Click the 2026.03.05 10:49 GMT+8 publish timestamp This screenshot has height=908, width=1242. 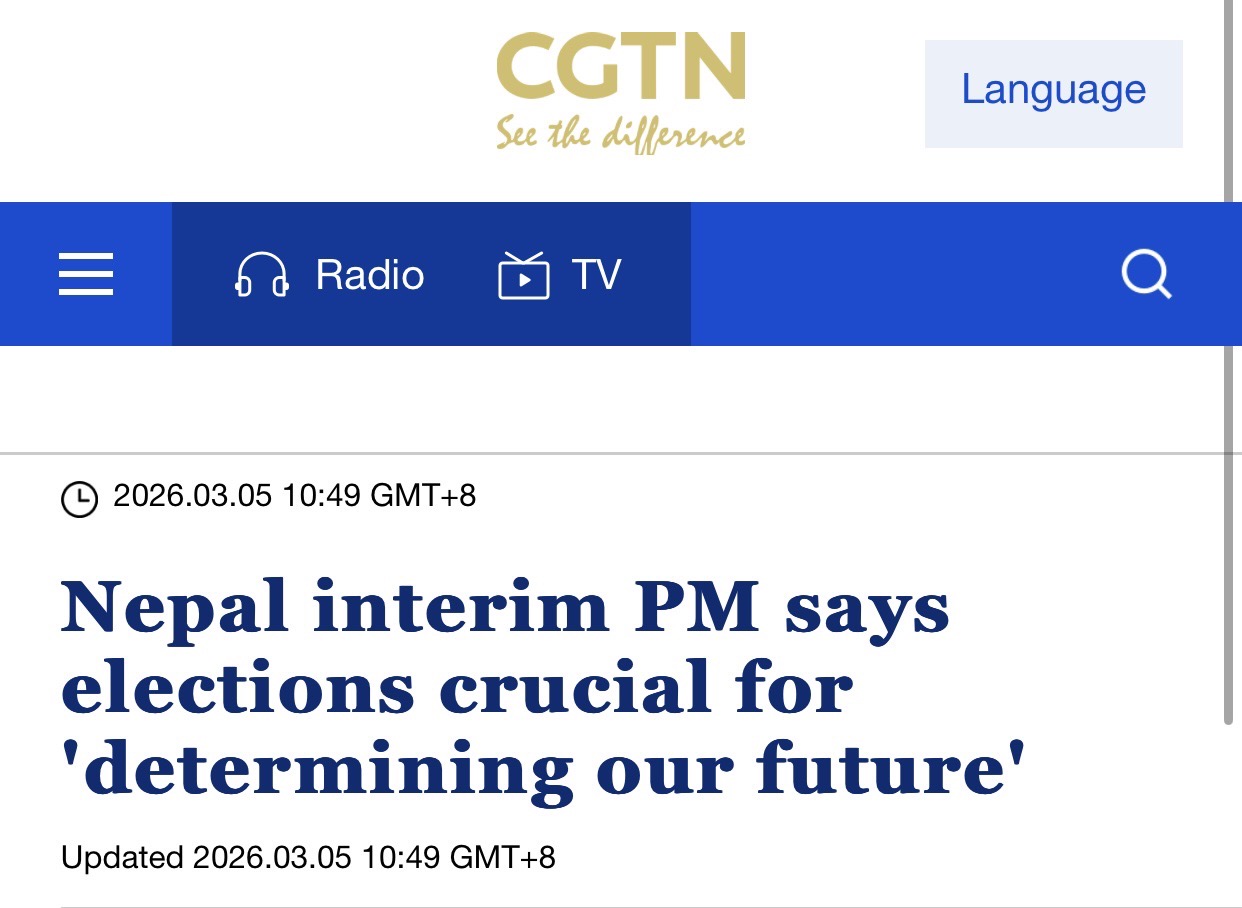coord(295,496)
